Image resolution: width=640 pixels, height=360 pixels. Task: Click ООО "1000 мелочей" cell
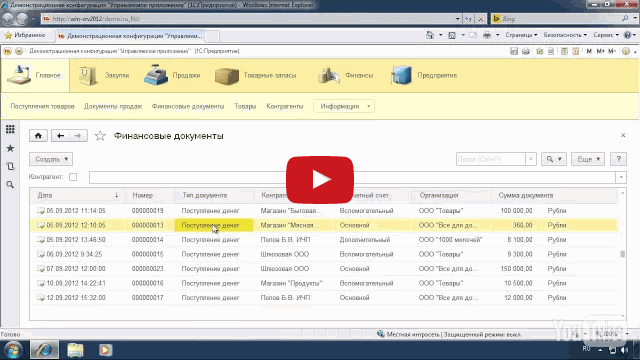pos(450,240)
